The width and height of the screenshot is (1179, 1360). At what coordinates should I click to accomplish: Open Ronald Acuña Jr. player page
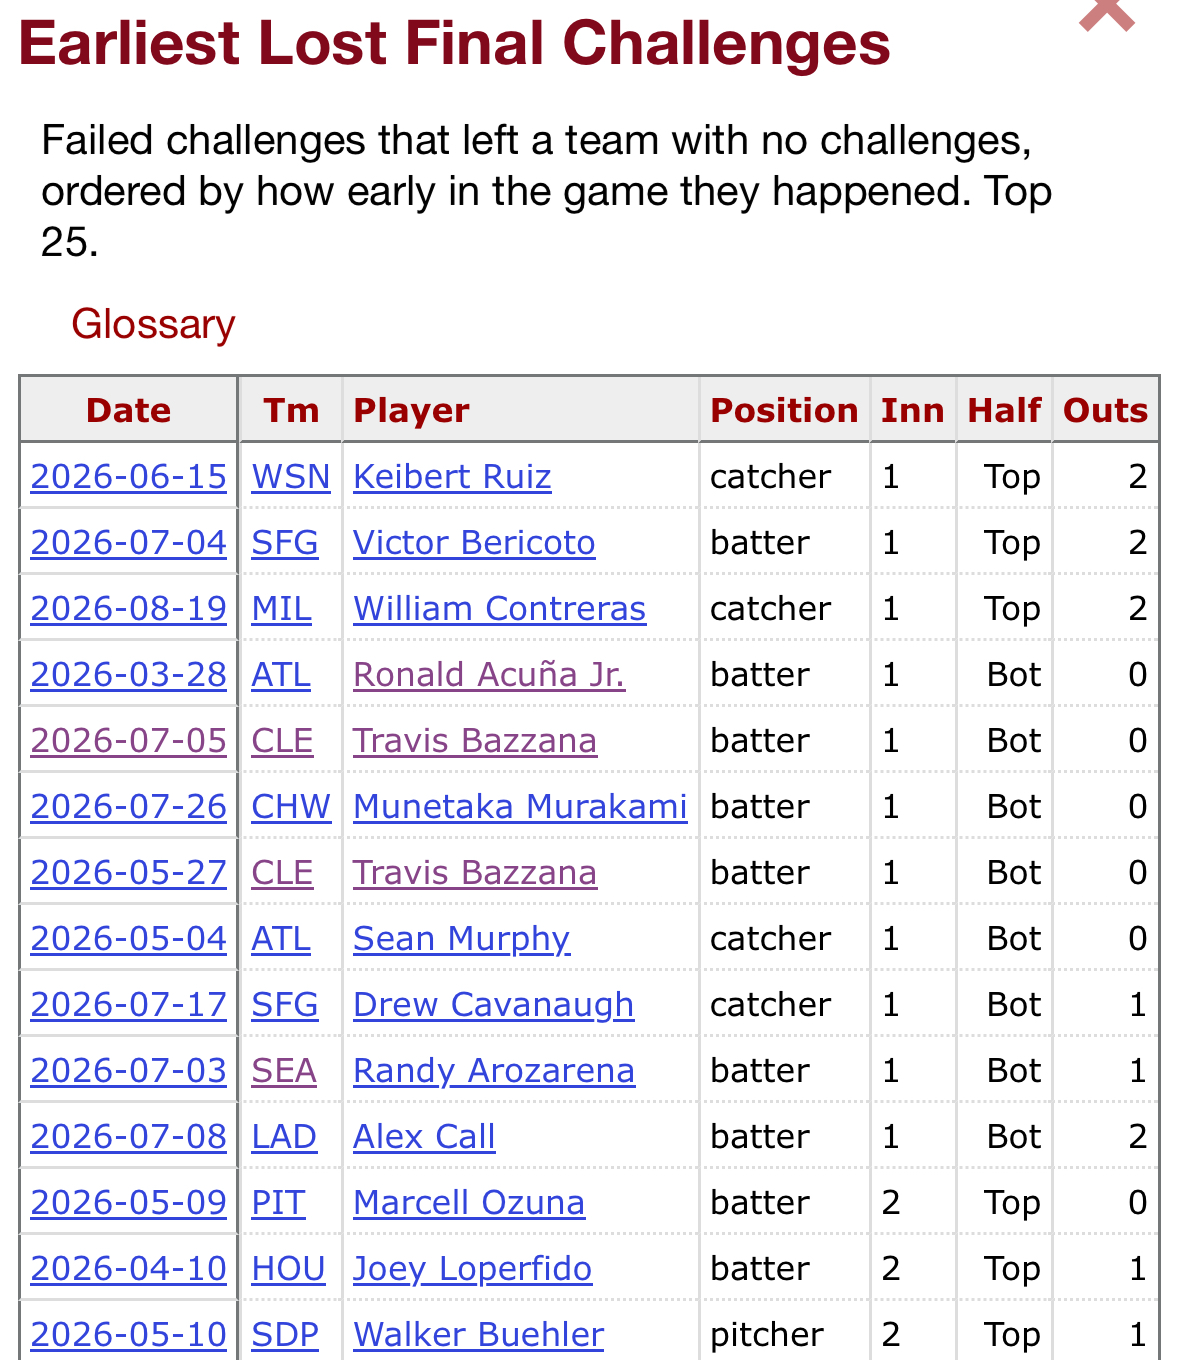point(489,675)
